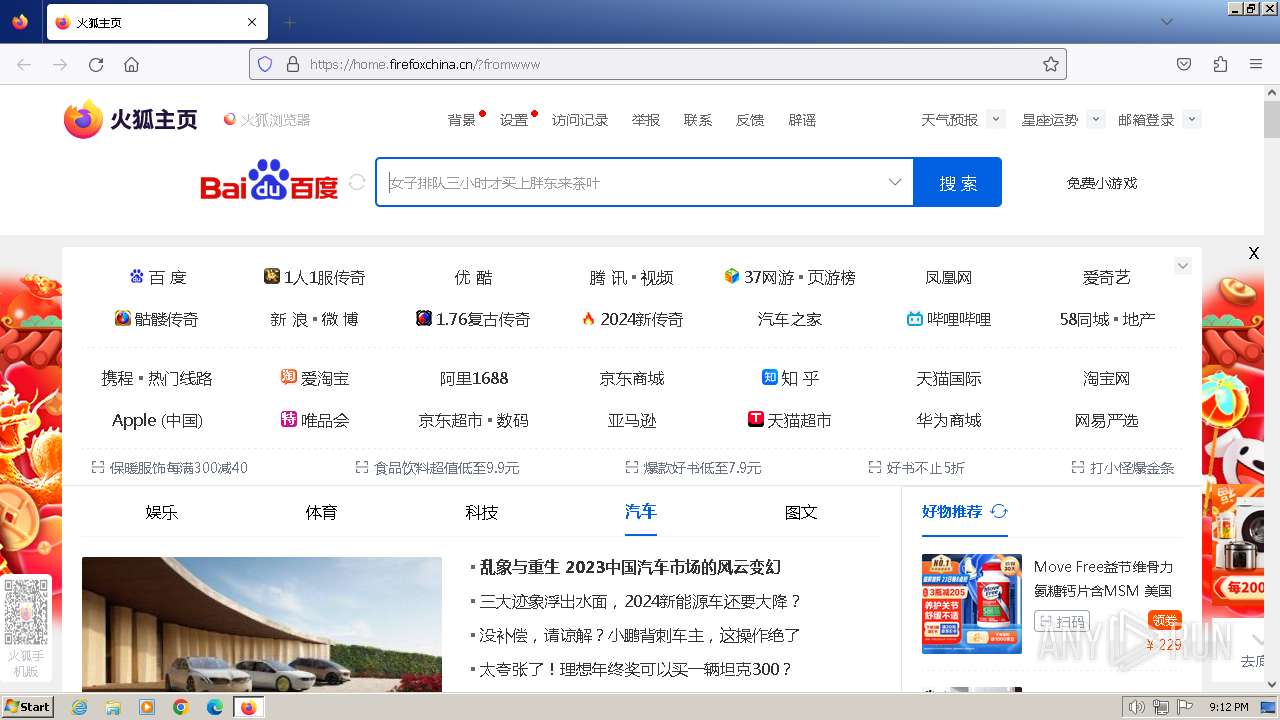Viewport: 1280px width, 720px height.
Task: Open a new tab with plus button
Action: [290, 22]
